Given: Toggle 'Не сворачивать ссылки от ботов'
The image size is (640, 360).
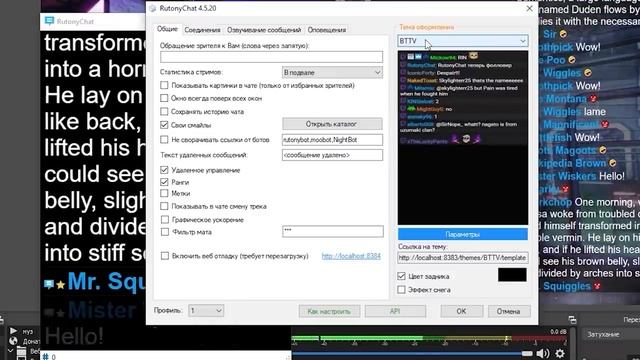Looking at the screenshot, I should point(164,140).
